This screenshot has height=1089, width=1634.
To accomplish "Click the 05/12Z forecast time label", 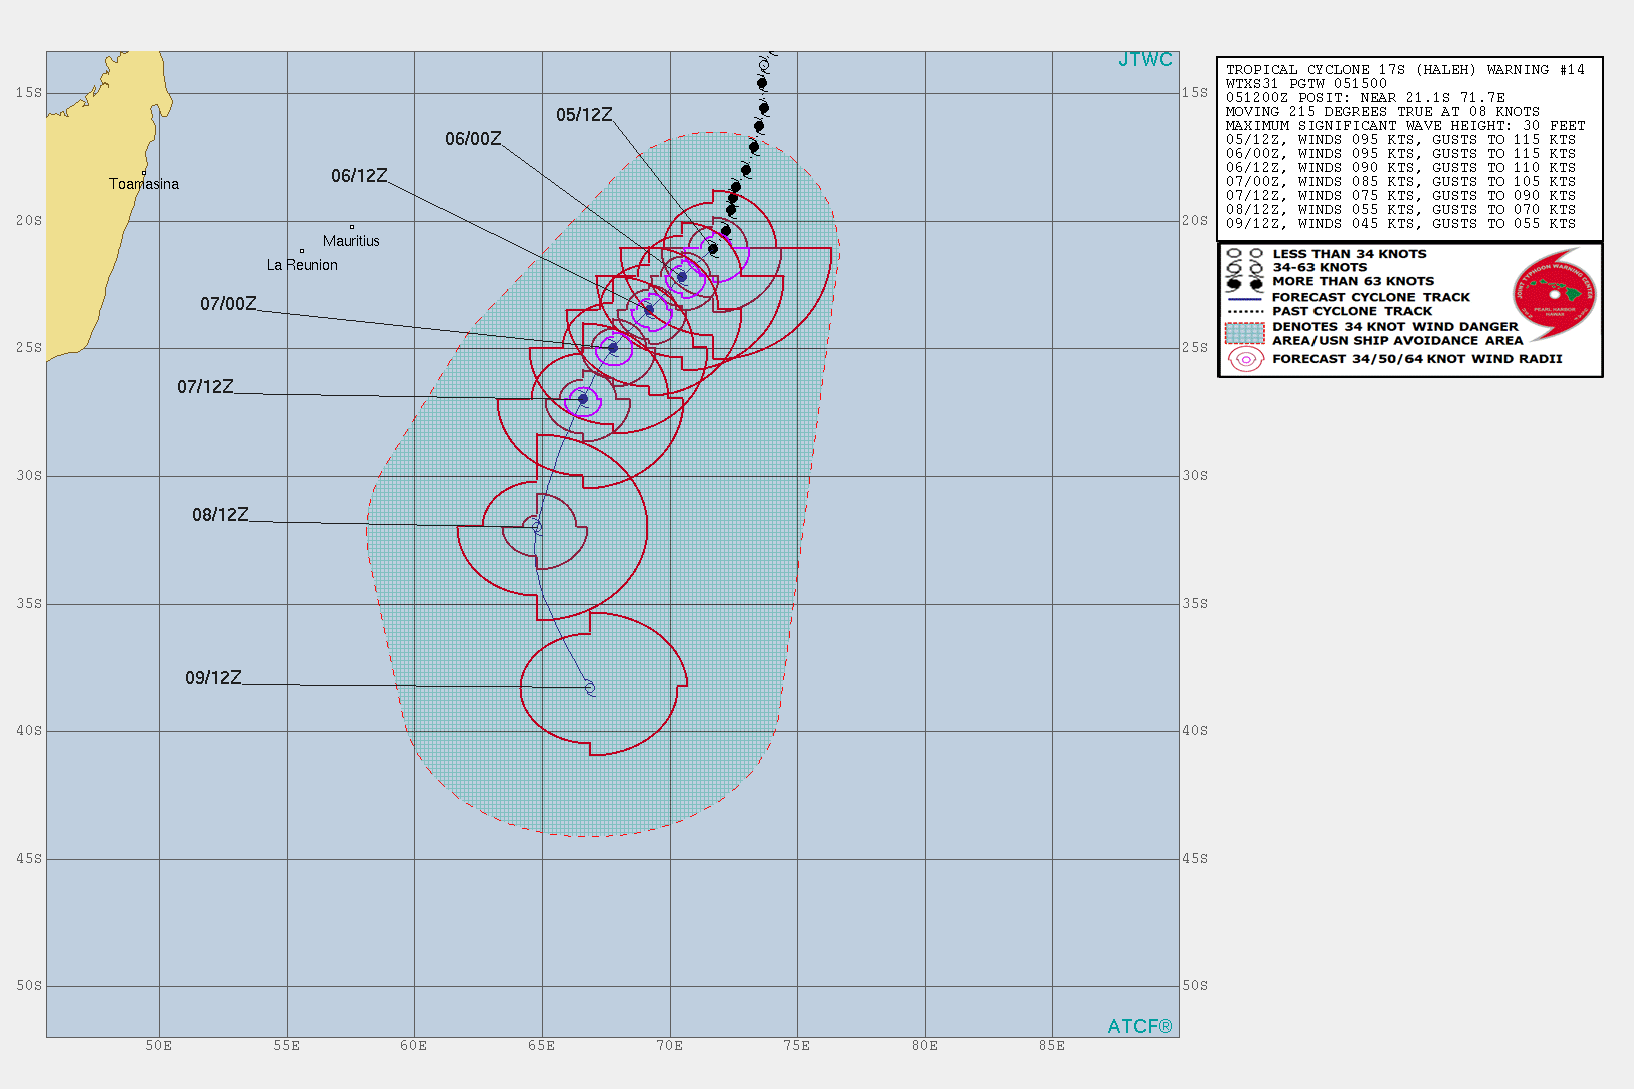I will (584, 115).
